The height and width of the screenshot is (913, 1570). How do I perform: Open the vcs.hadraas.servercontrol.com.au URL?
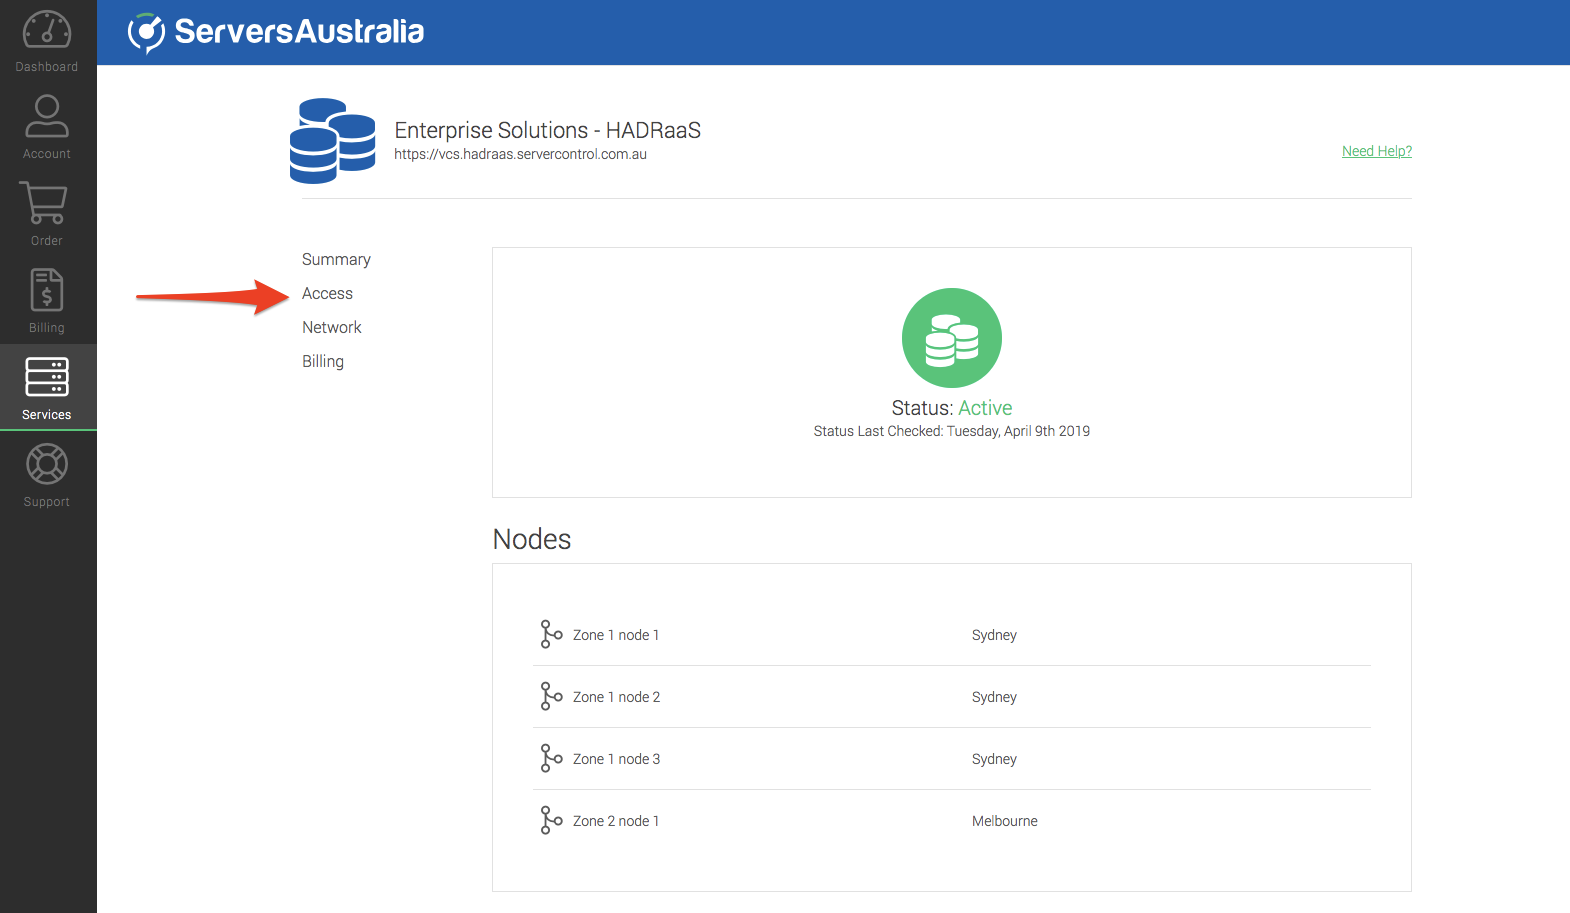click(520, 154)
